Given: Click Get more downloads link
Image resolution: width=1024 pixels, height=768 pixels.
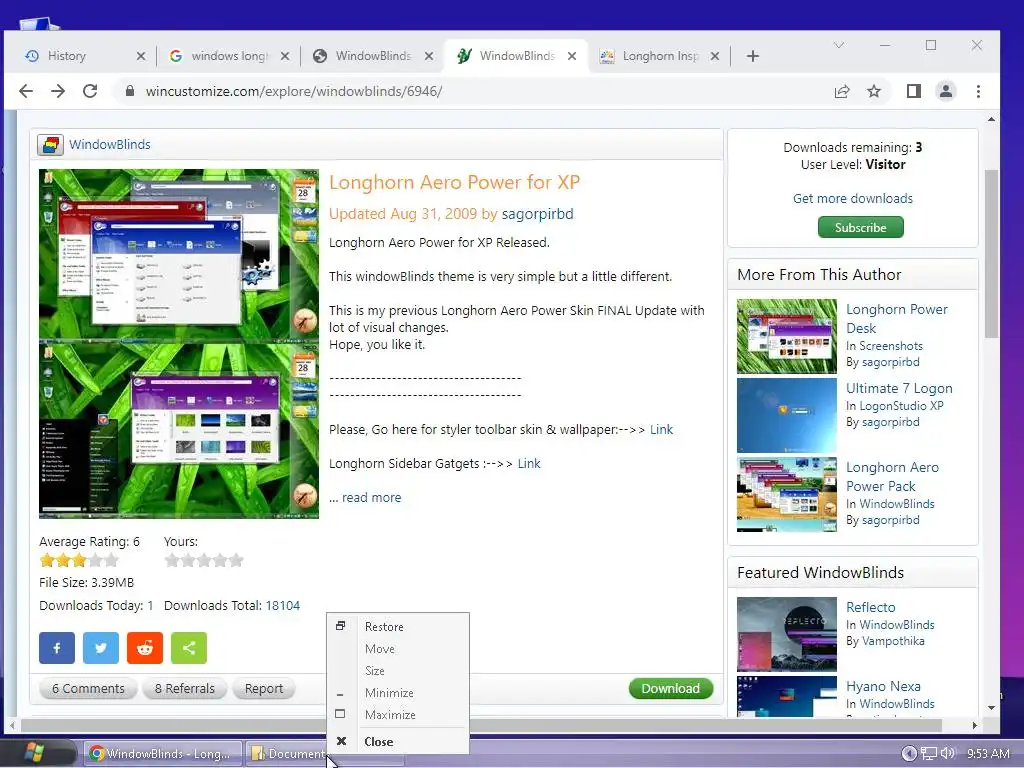Looking at the screenshot, I should coord(853,199).
